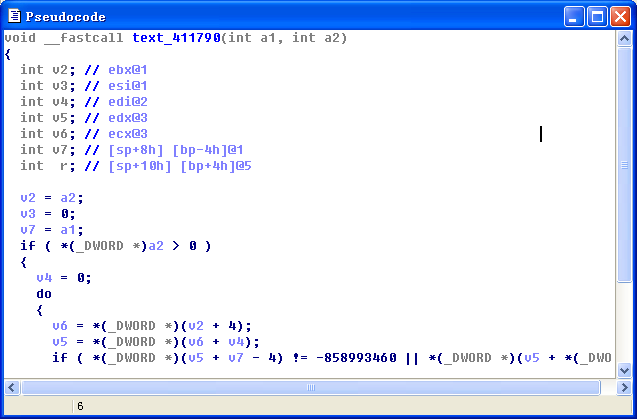Screen dimensions: 637x419
Task: Maximize the Pseudocode window
Action: (598, 17)
